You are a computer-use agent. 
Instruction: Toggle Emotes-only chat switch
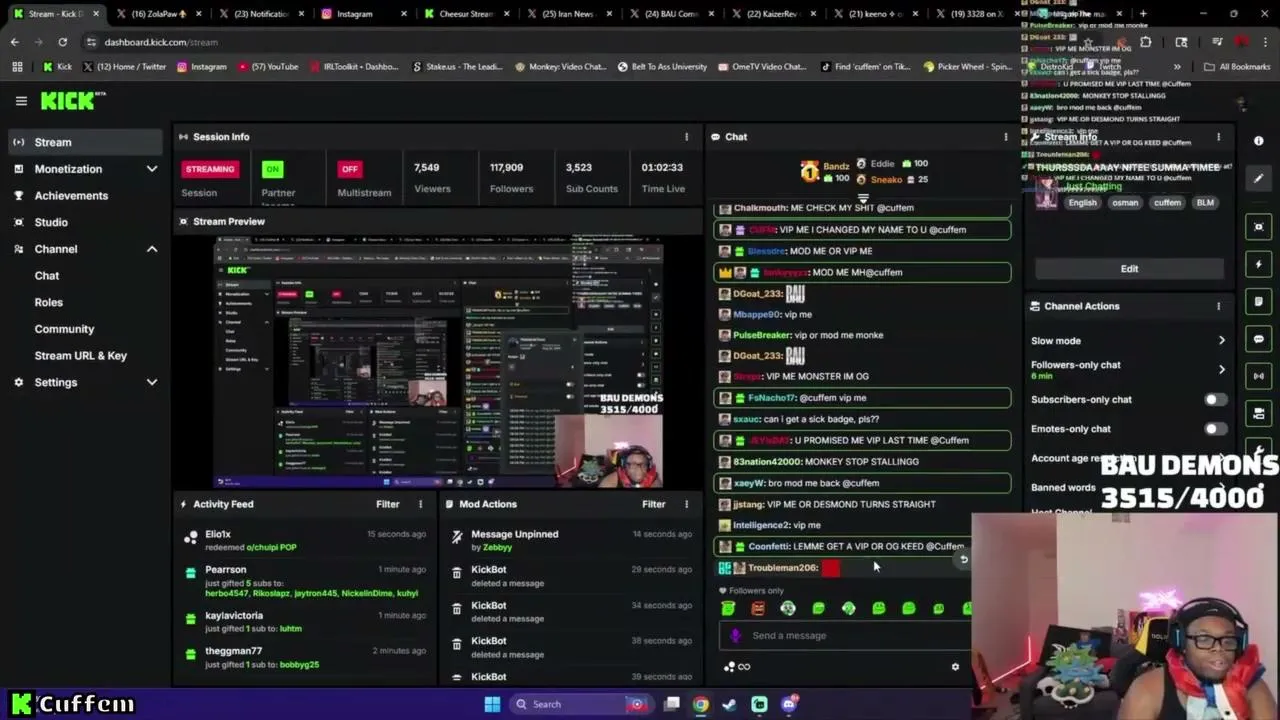[x=1215, y=429]
